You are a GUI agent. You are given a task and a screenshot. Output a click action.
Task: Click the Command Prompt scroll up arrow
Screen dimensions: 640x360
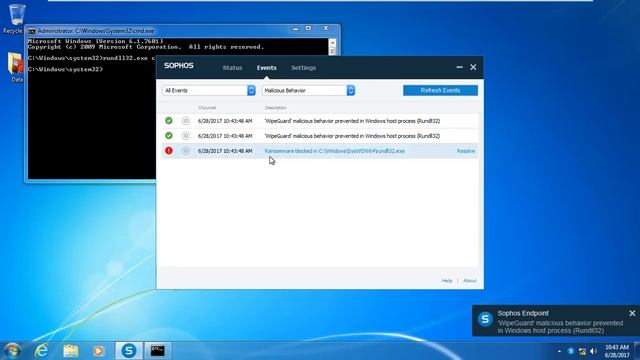tap(333, 42)
